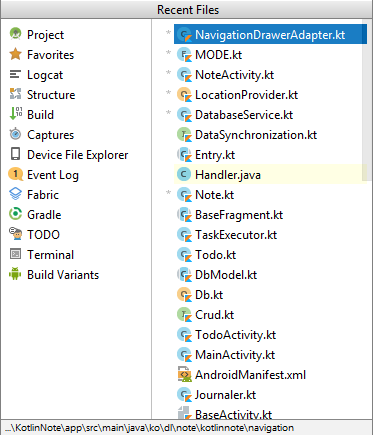The image size is (373, 435).
Task: Open the Build tool window
Action: (40, 115)
